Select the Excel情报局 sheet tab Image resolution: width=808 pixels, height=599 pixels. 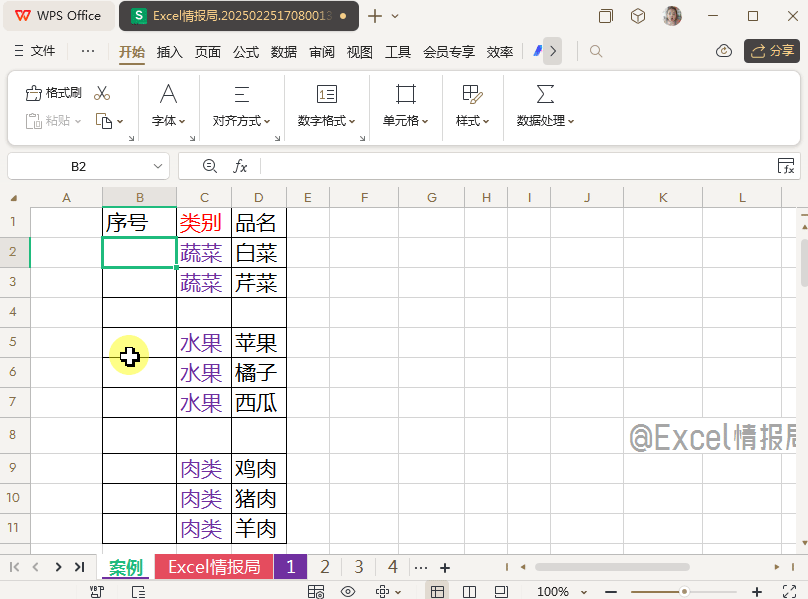click(214, 566)
